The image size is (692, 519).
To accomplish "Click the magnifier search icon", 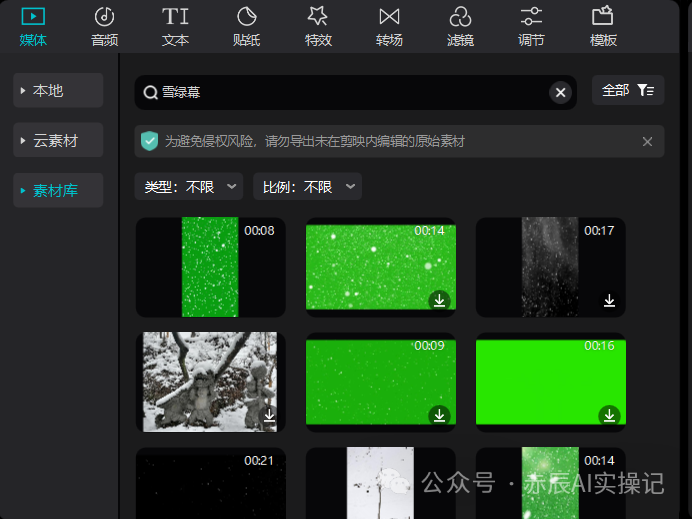I will (150, 92).
